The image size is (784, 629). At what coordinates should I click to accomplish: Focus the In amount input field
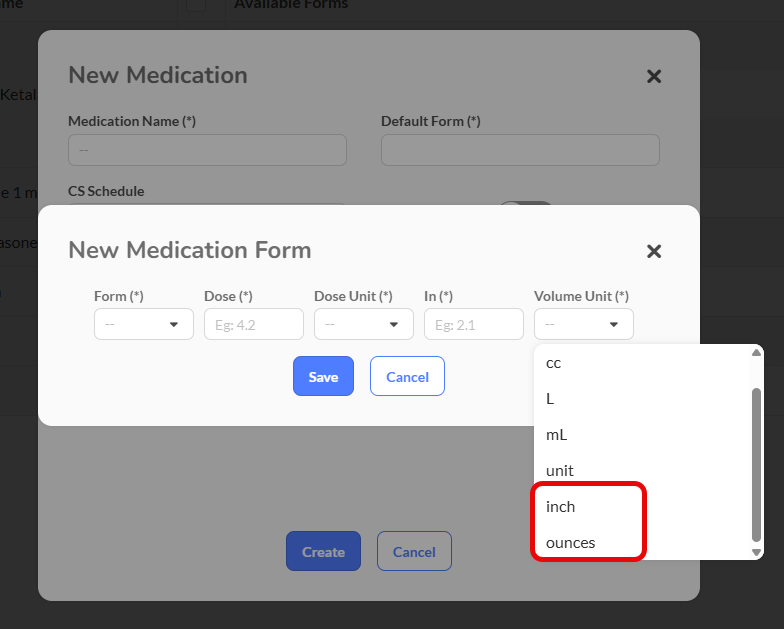pyautogui.click(x=474, y=324)
